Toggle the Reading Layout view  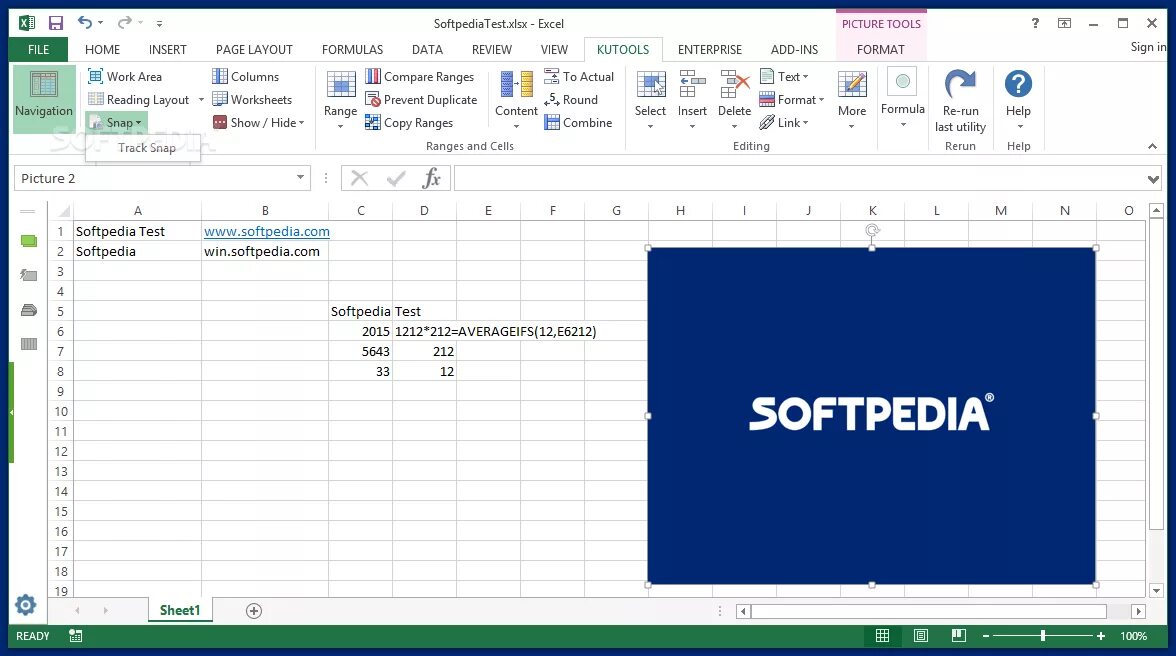[x=139, y=100]
